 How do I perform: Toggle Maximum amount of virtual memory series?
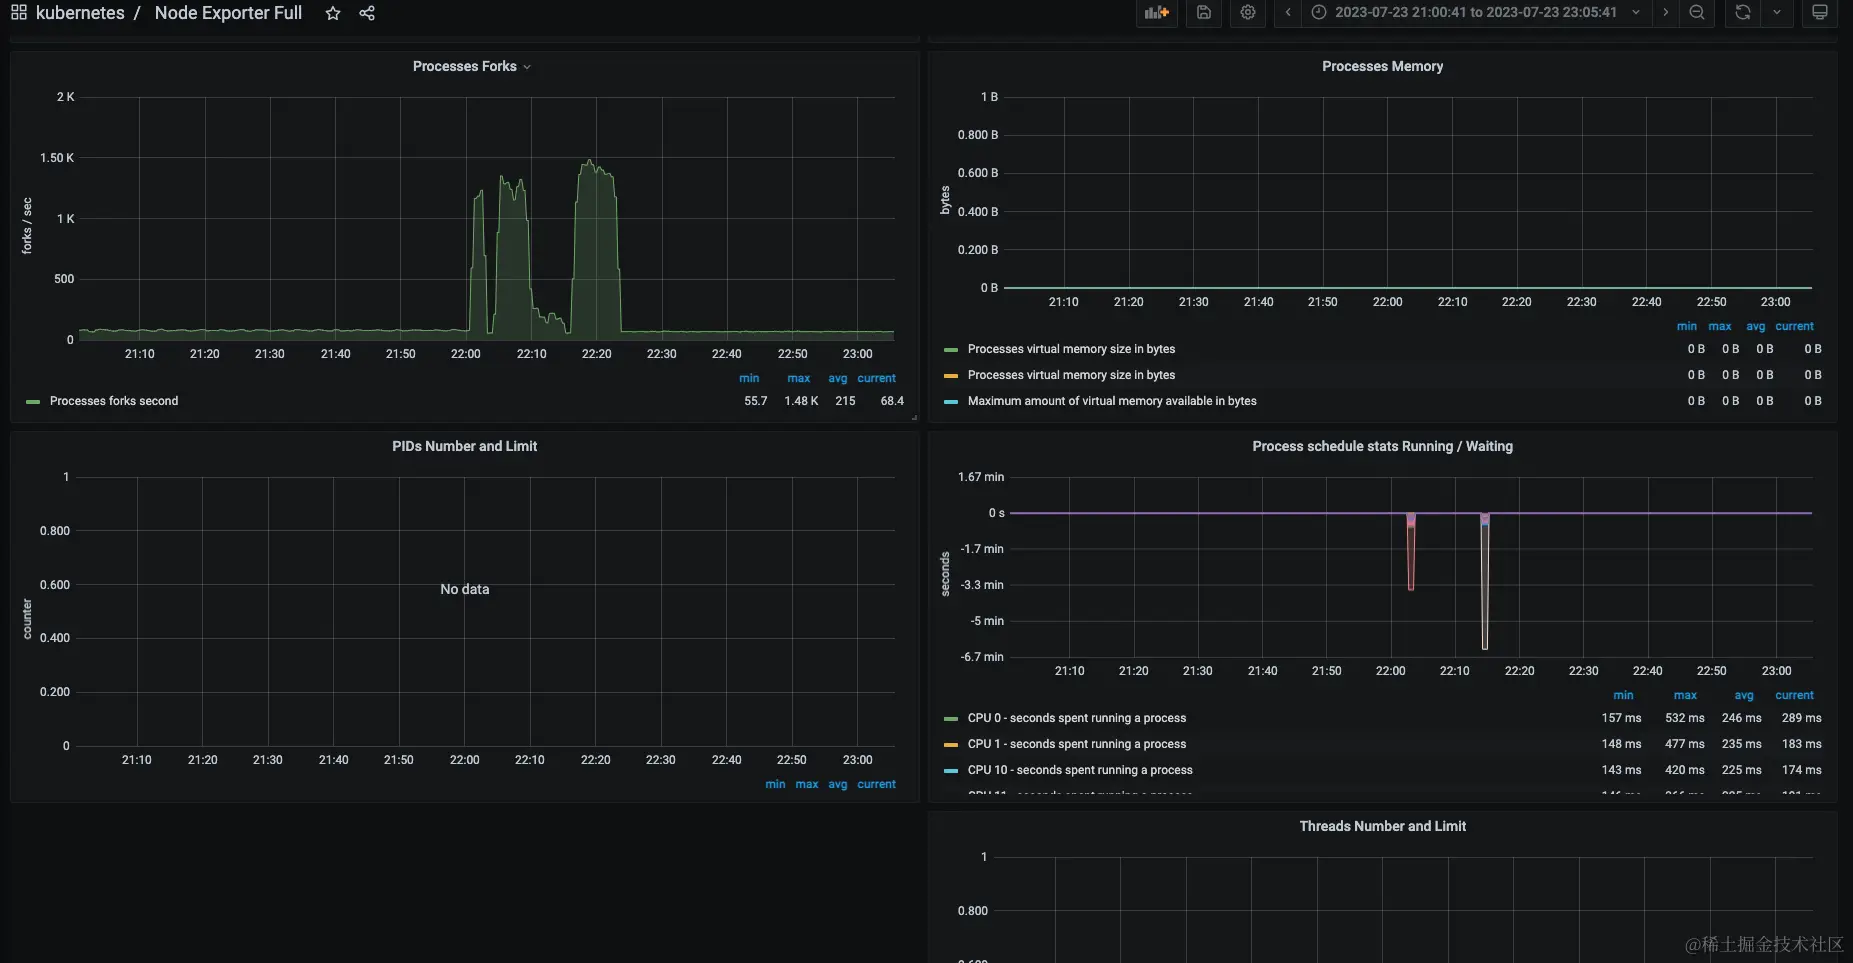(1112, 401)
